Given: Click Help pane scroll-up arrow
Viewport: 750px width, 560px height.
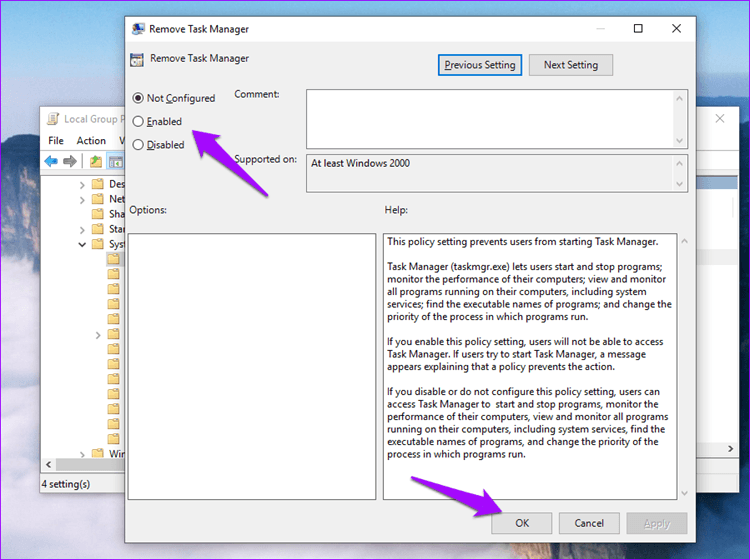Looking at the screenshot, I should pyautogui.click(x=684, y=242).
